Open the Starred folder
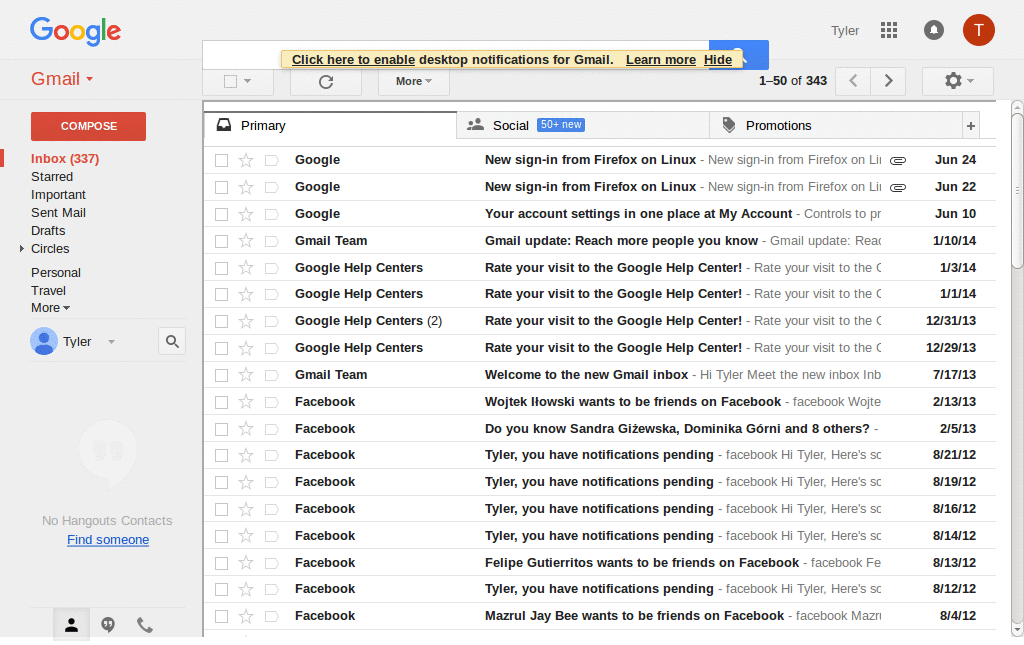 point(52,177)
